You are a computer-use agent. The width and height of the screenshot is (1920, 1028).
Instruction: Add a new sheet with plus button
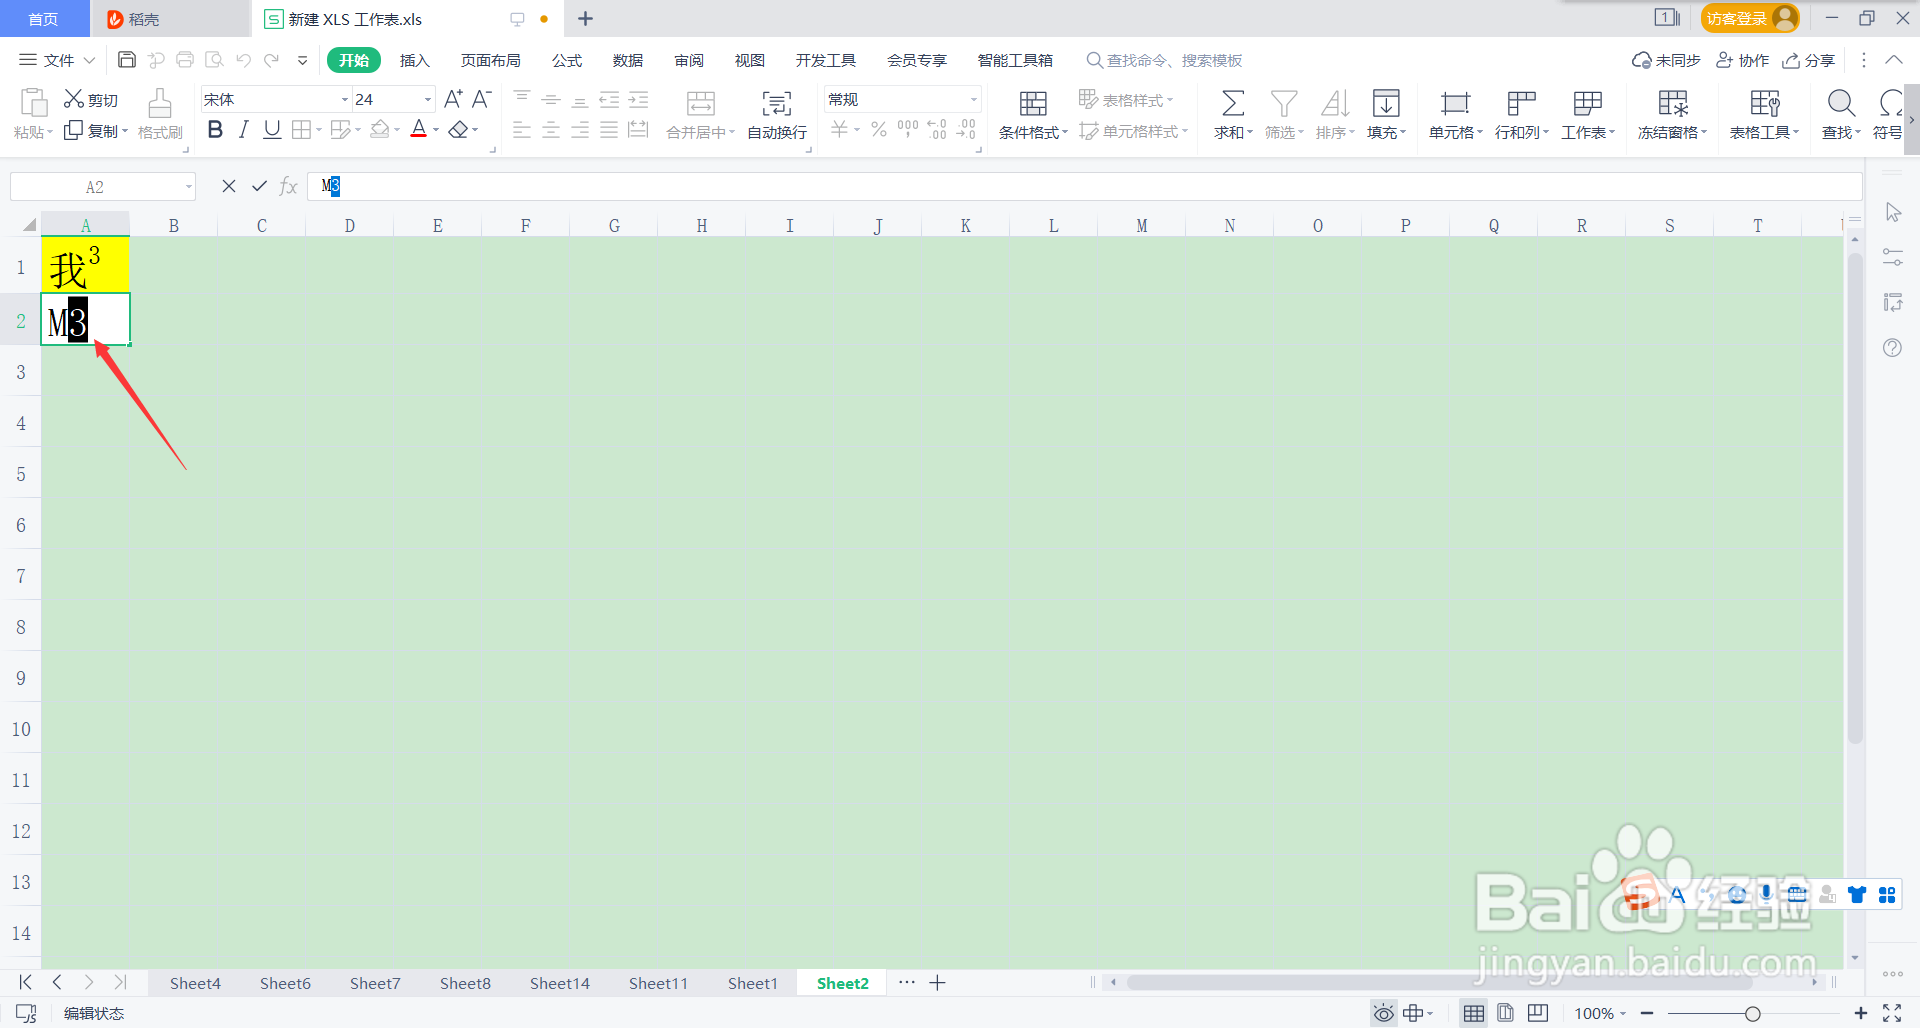click(937, 983)
